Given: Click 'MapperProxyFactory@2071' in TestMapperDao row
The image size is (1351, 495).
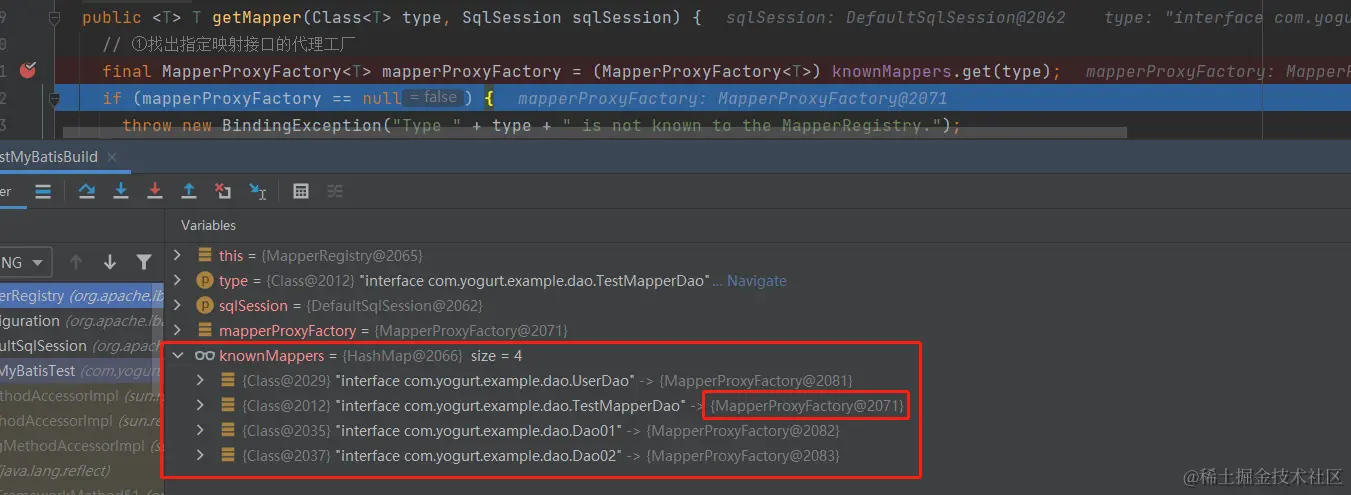Looking at the screenshot, I should point(807,406).
